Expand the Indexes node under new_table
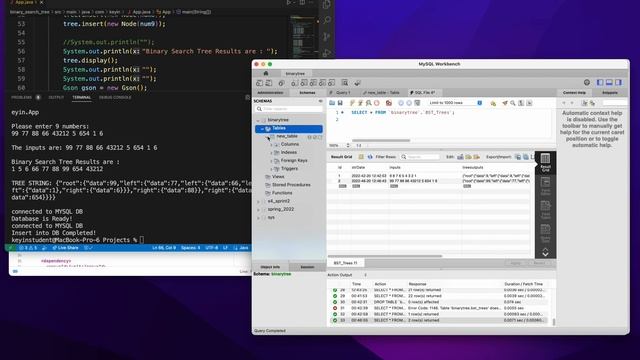640x360 pixels. [271, 153]
